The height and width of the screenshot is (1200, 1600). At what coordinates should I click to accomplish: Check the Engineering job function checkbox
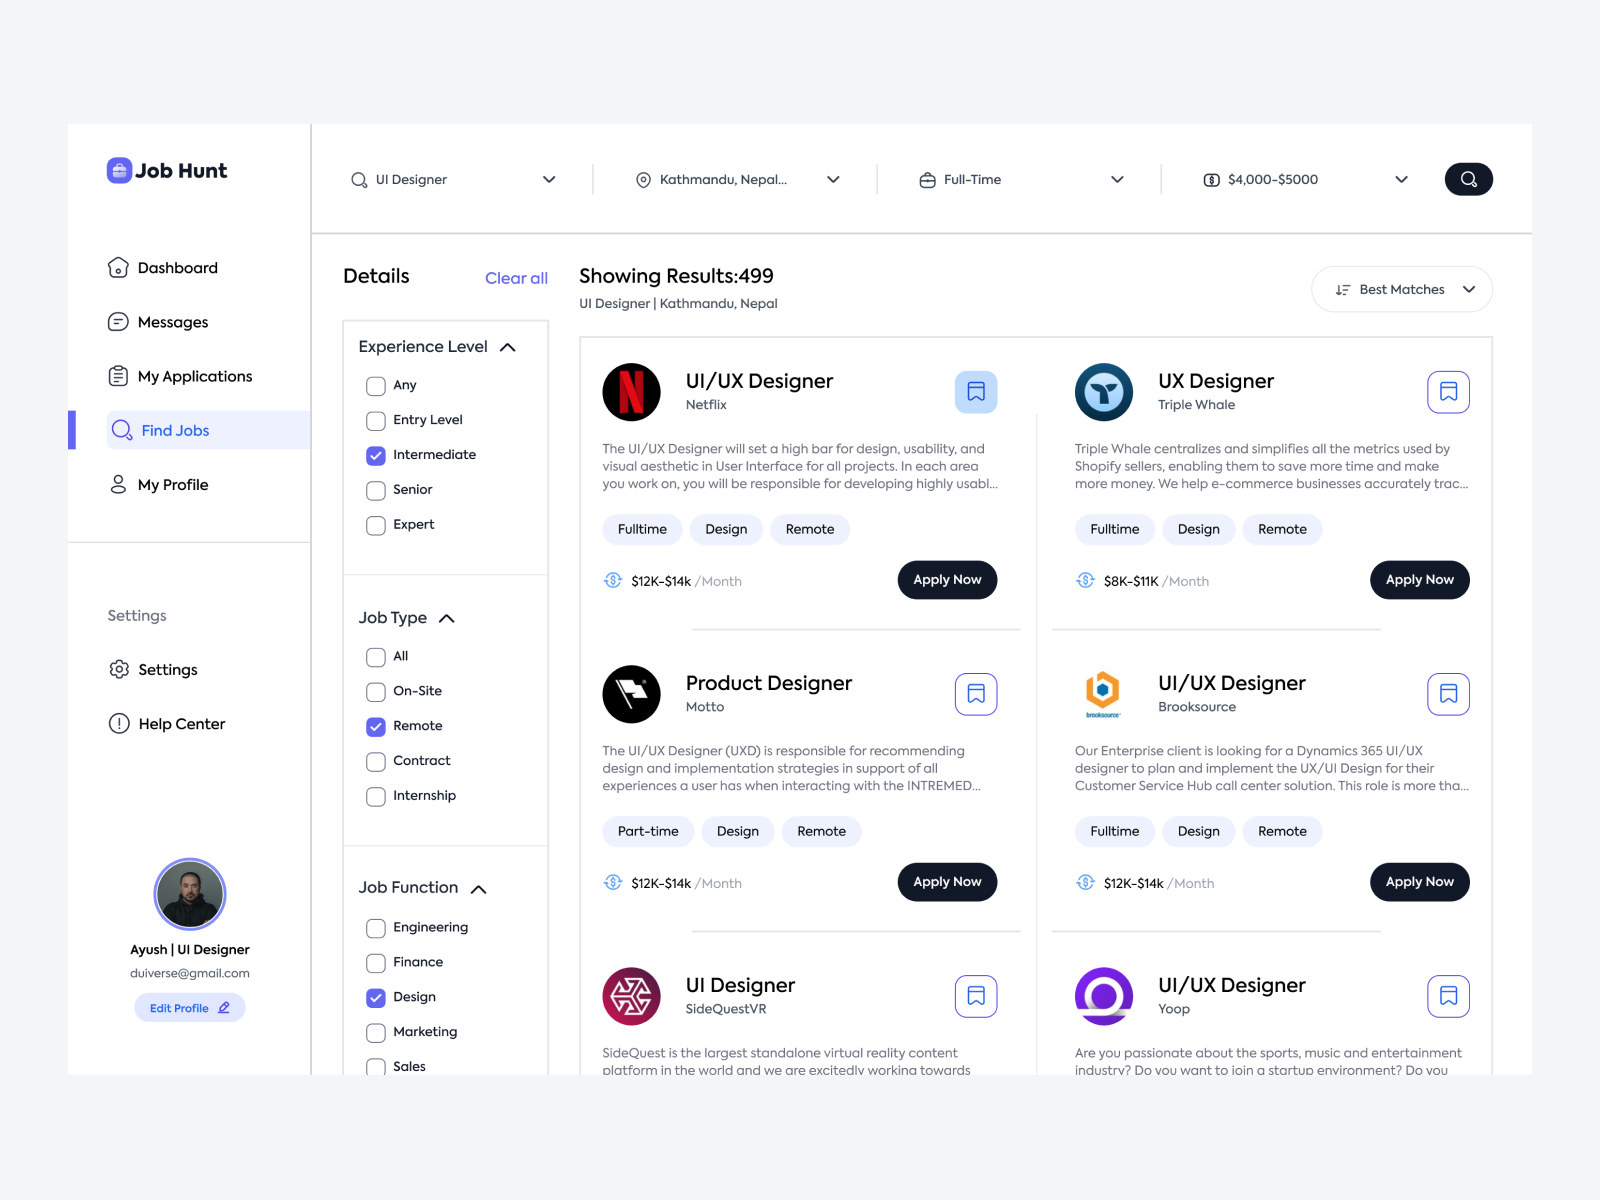coord(376,929)
